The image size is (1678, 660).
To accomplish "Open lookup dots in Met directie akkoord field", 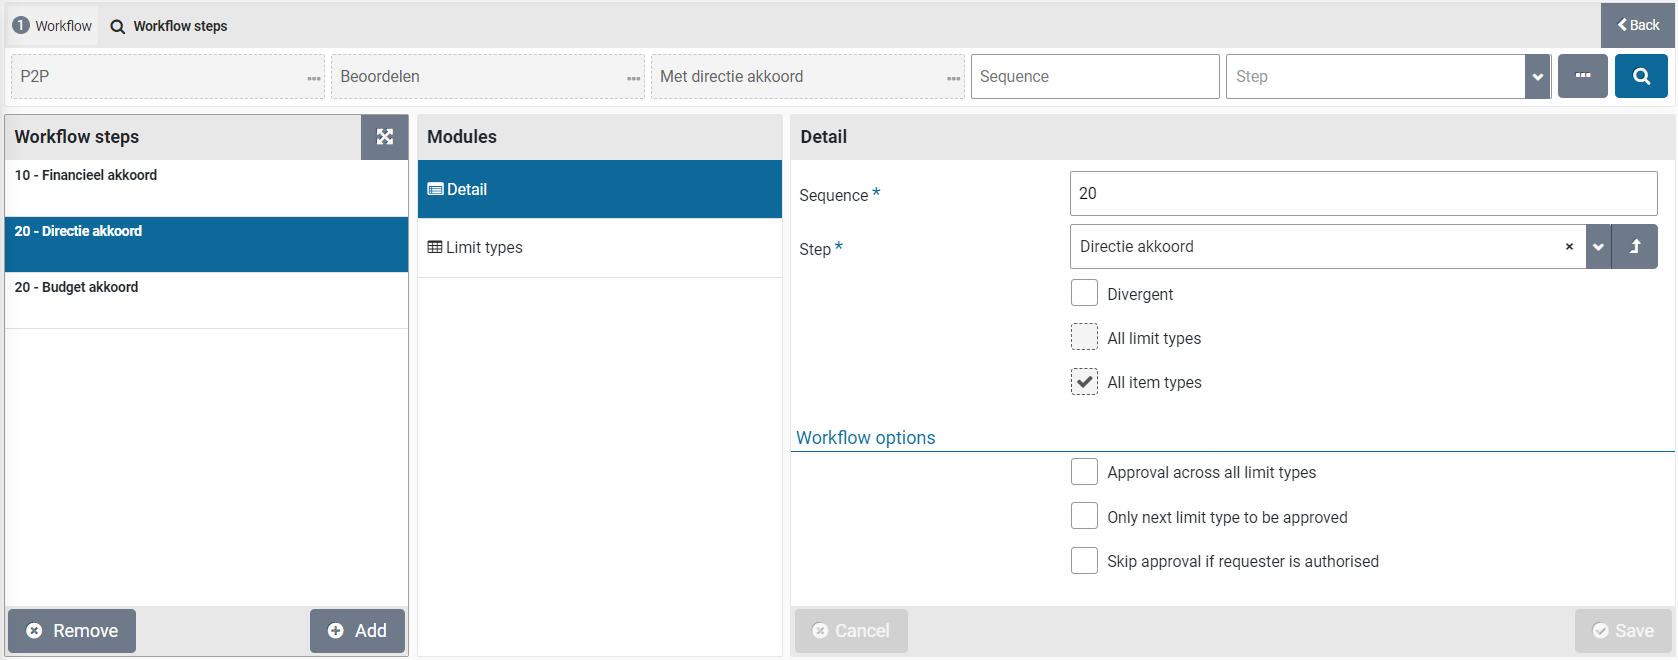I will [x=954, y=78].
